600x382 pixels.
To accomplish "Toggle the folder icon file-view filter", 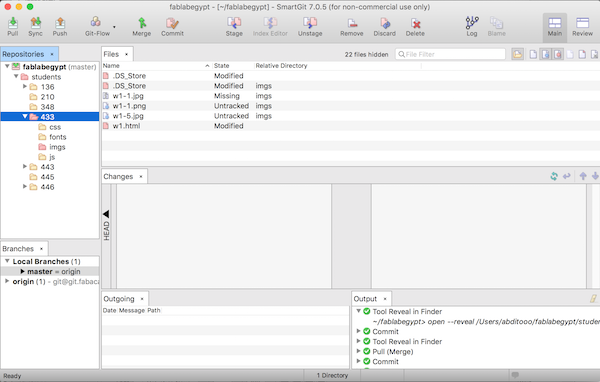I will [517, 54].
